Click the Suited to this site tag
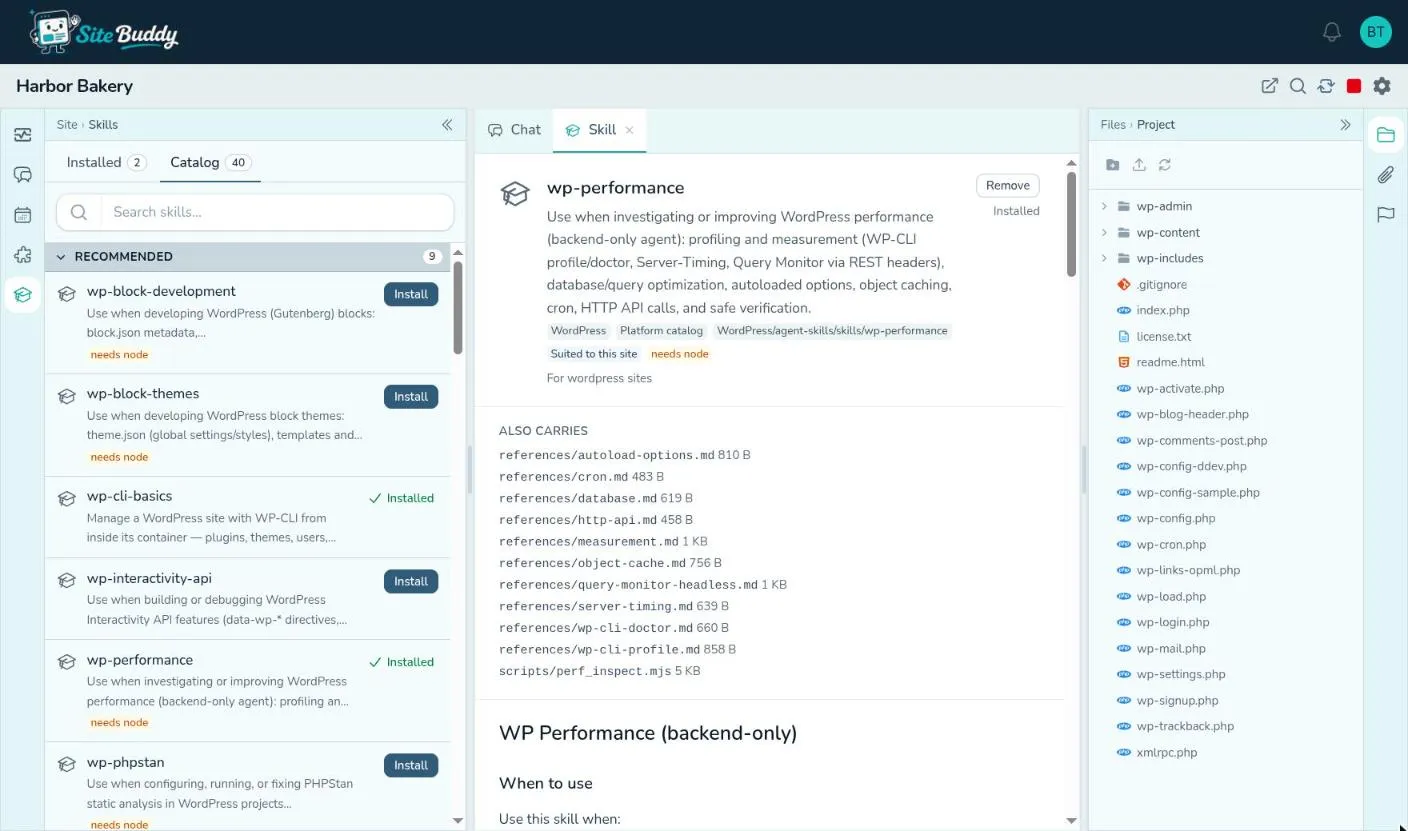 (x=594, y=354)
